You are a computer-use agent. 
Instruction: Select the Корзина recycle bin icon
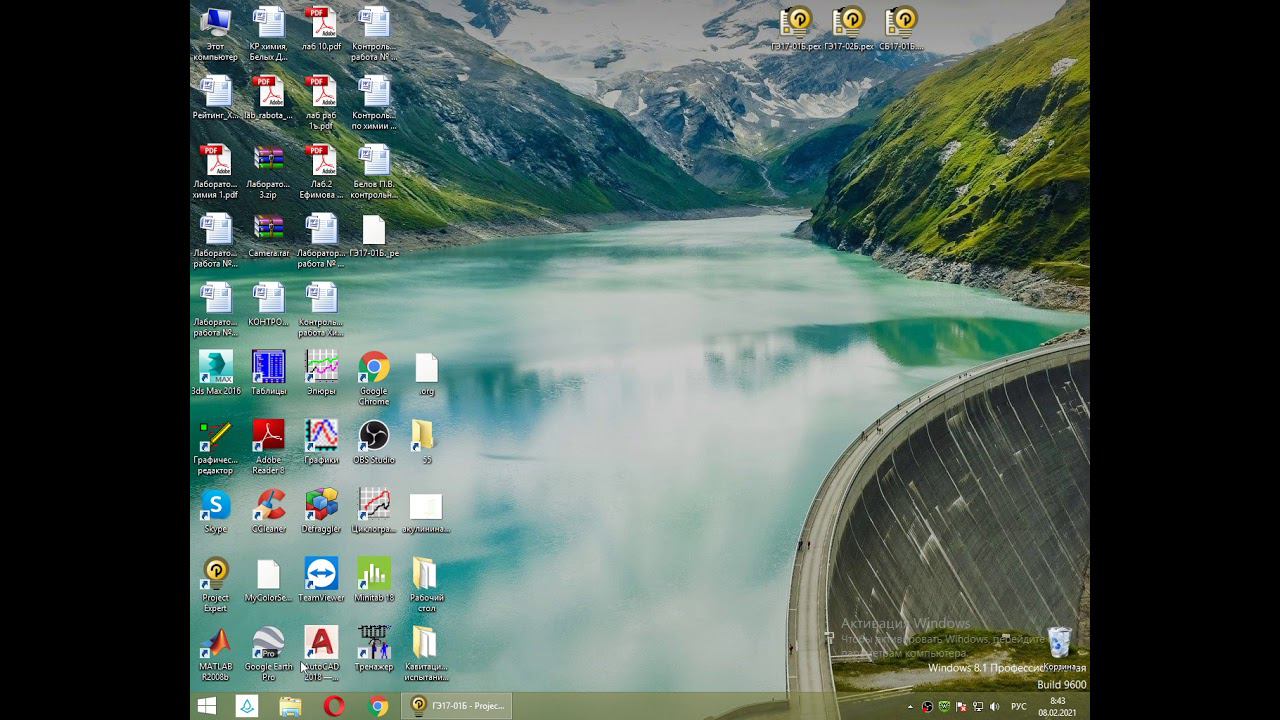tap(1062, 649)
